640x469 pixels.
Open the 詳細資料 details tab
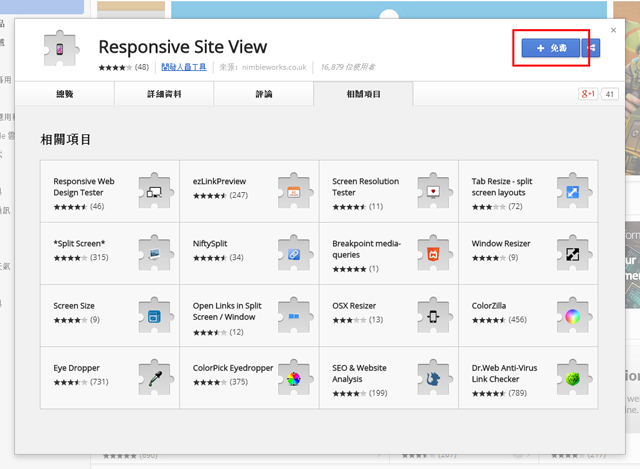click(x=164, y=94)
